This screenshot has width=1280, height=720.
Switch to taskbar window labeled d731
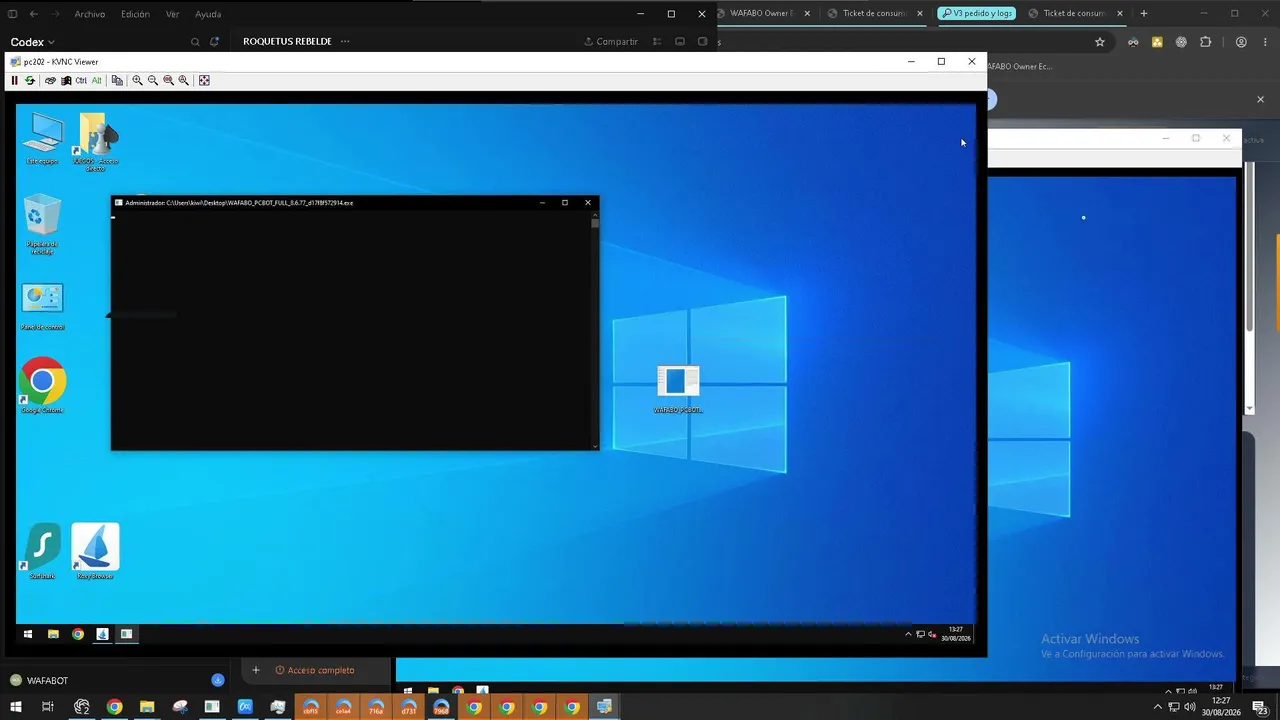point(408,707)
